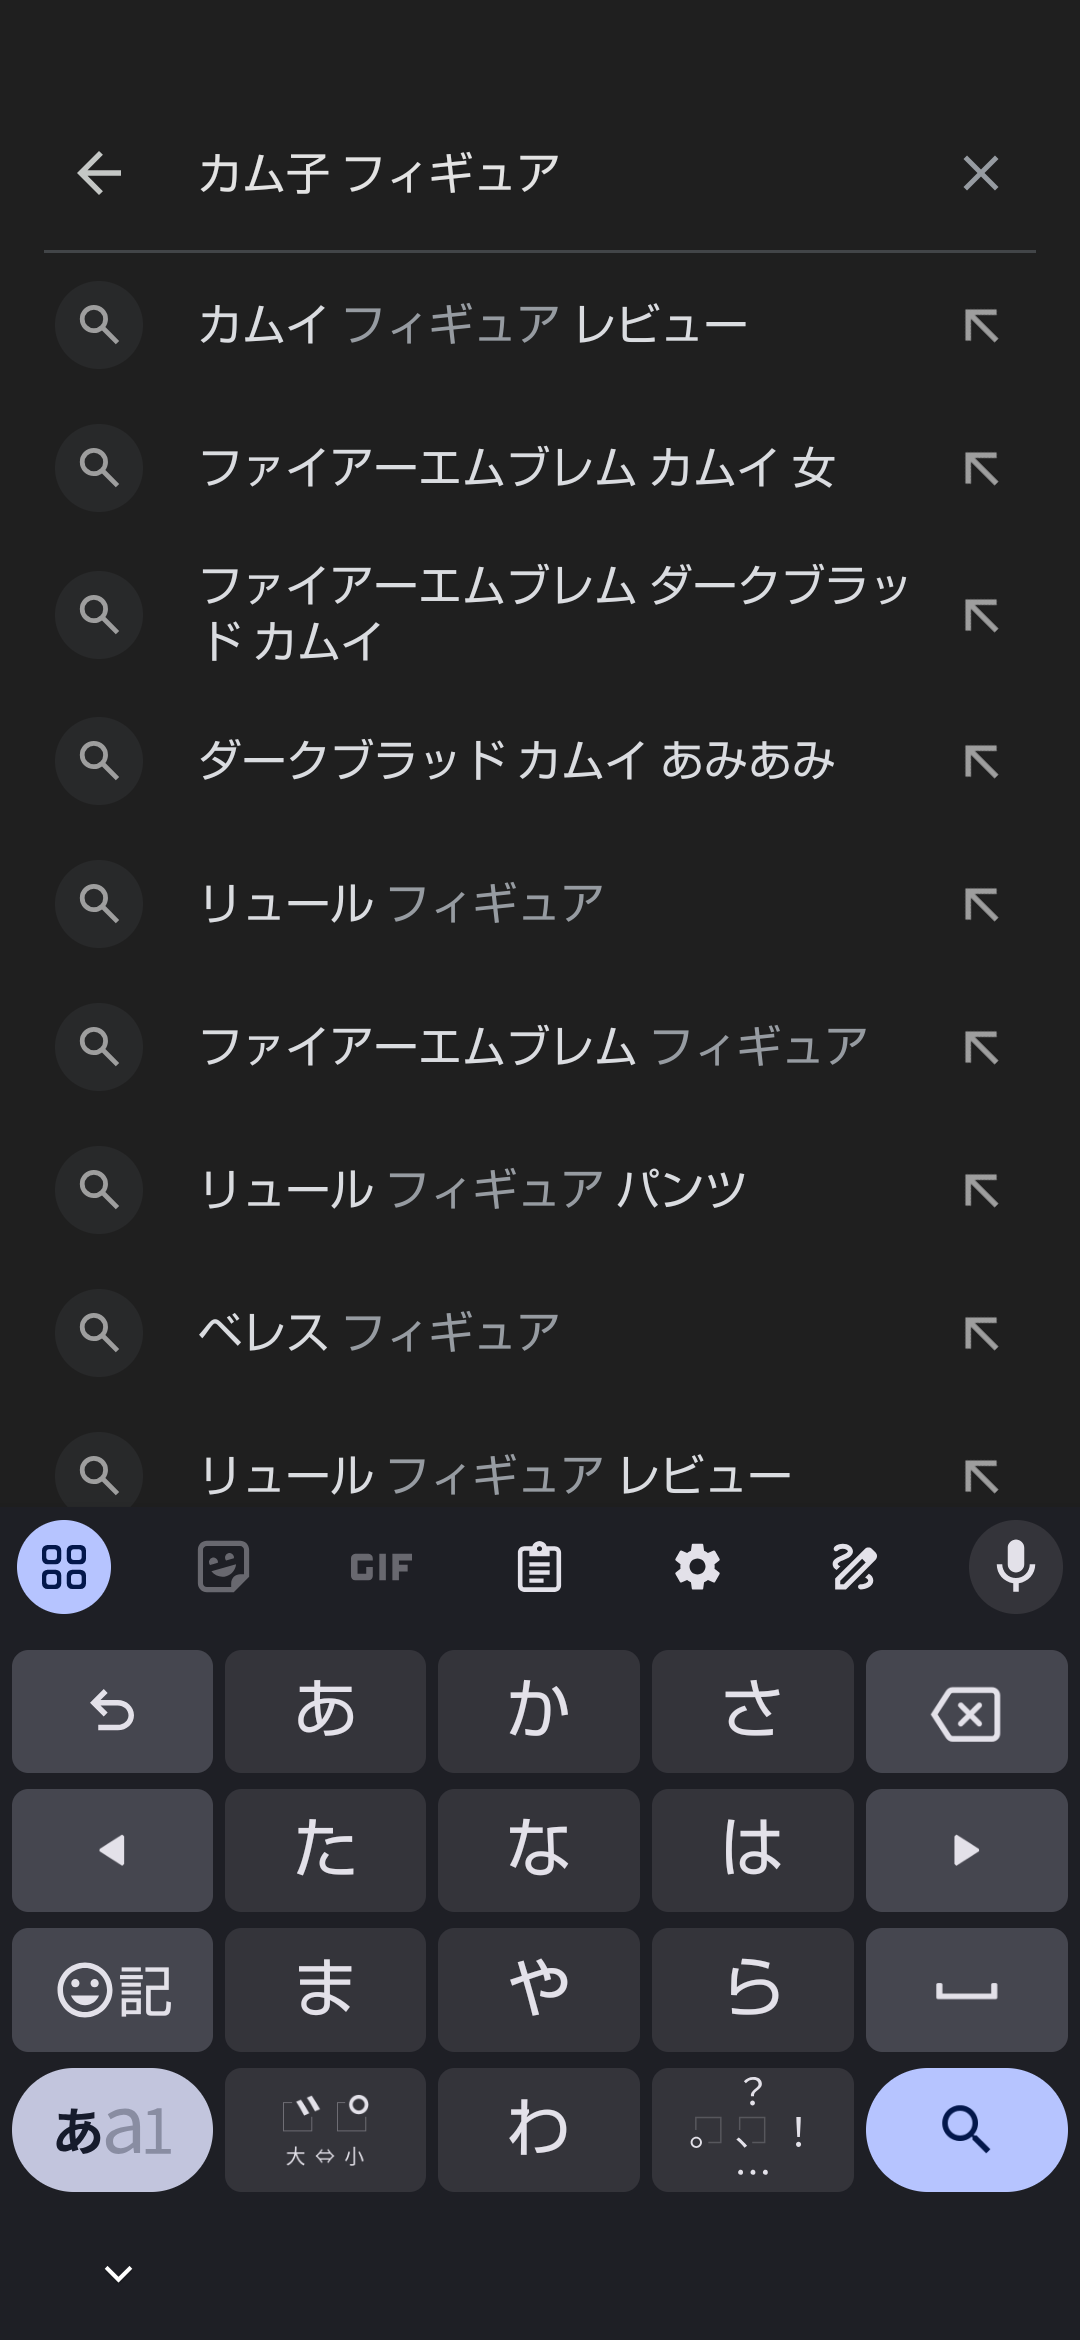
Task: Tap the back arrow in search bar
Action: point(99,173)
